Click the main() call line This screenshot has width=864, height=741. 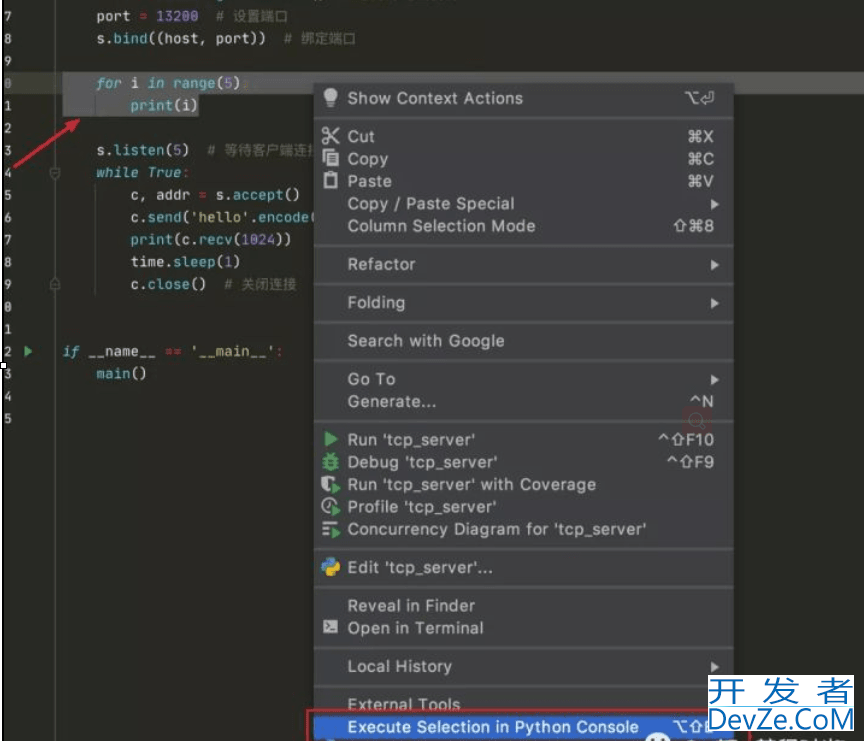click(121, 374)
